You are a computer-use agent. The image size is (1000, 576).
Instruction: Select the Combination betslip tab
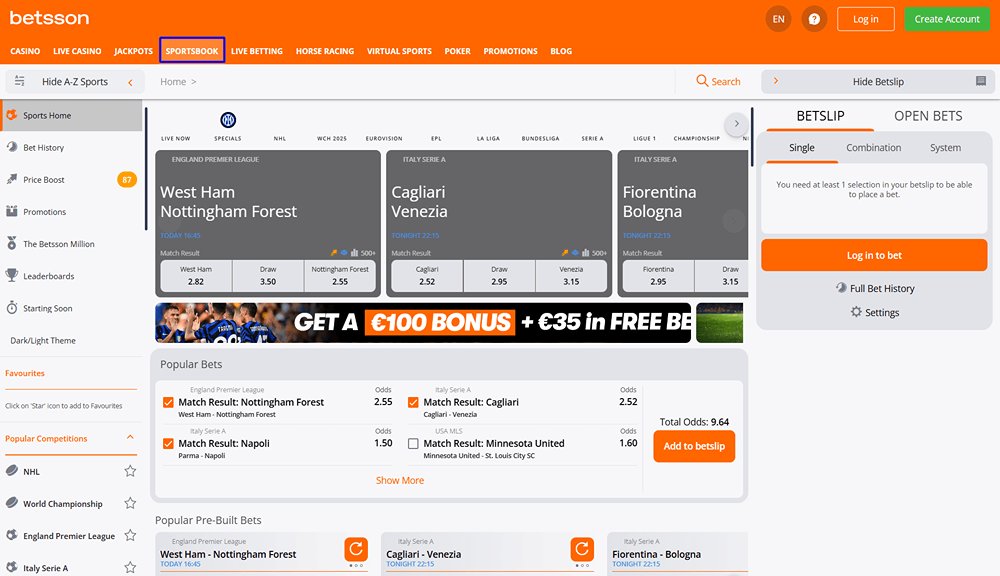click(x=873, y=147)
